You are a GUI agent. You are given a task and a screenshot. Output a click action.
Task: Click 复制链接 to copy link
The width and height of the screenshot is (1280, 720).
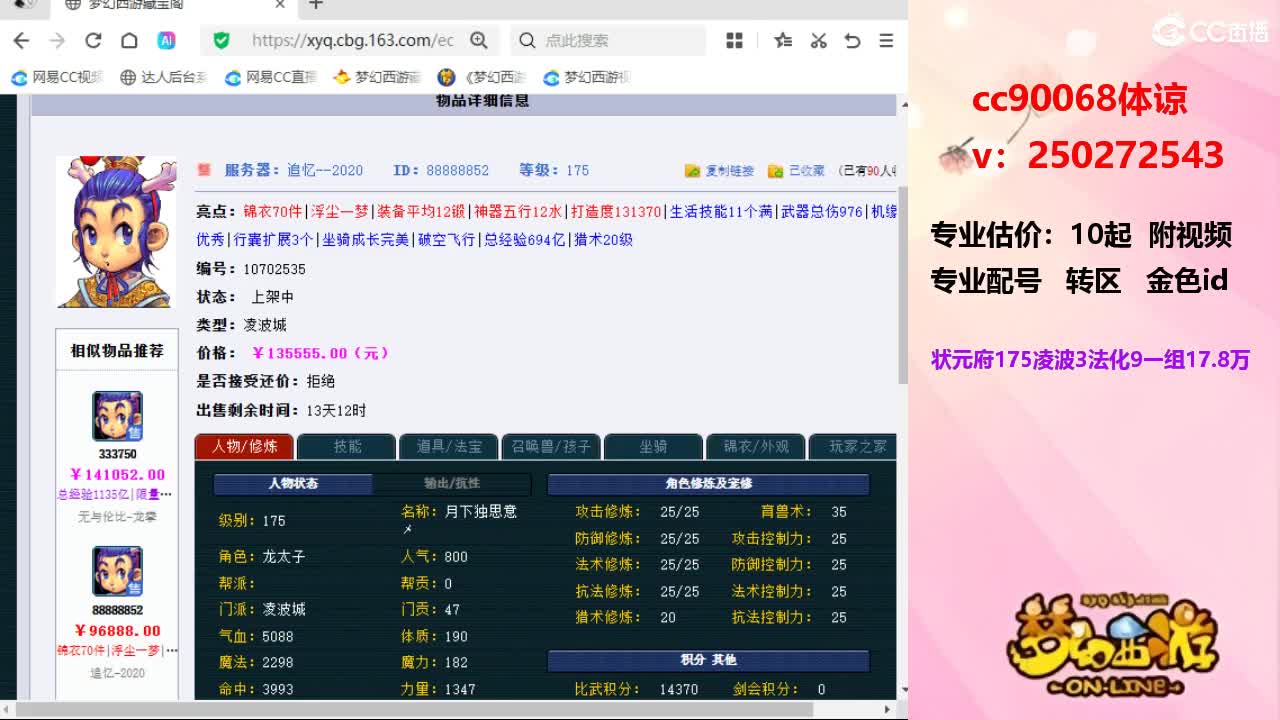(720, 171)
